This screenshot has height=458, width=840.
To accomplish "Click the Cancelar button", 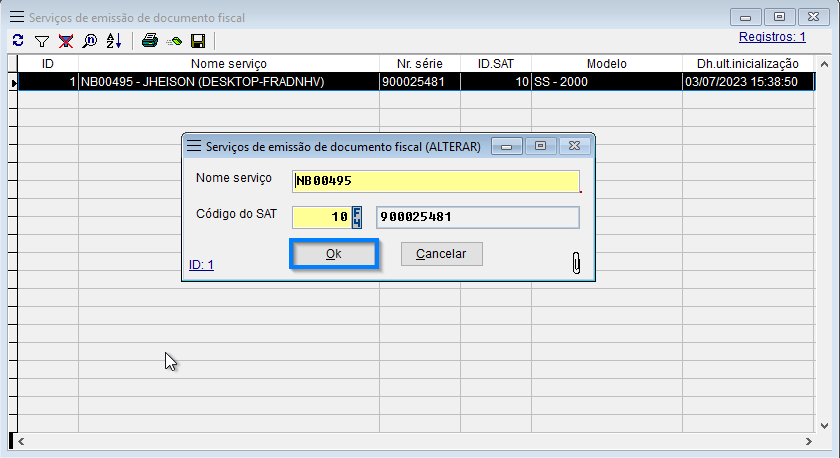I will (x=441, y=254).
